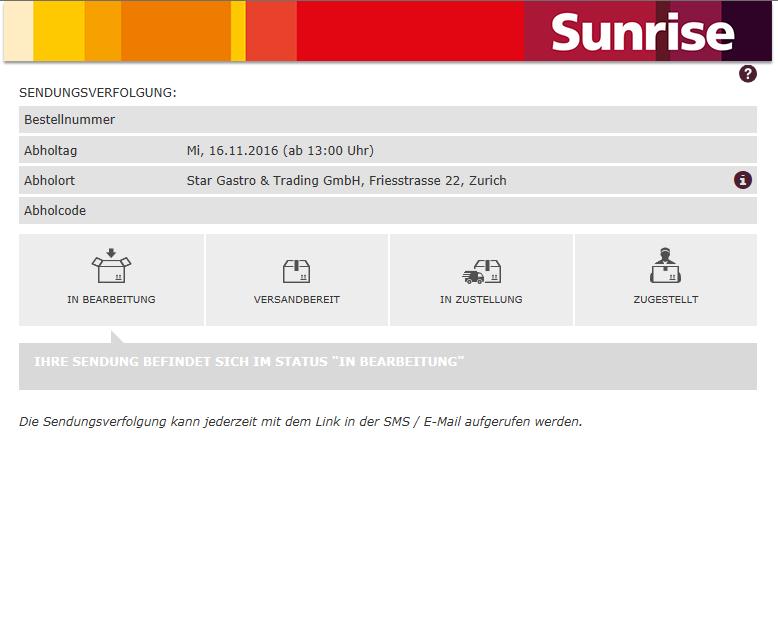Click the closed package Versandbereit icon
The height and width of the screenshot is (635, 778).
coord(296,271)
